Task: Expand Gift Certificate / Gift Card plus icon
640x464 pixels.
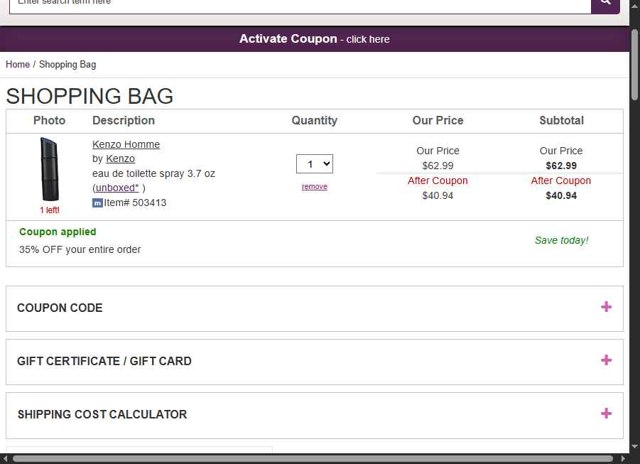Action: pyautogui.click(x=606, y=360)
